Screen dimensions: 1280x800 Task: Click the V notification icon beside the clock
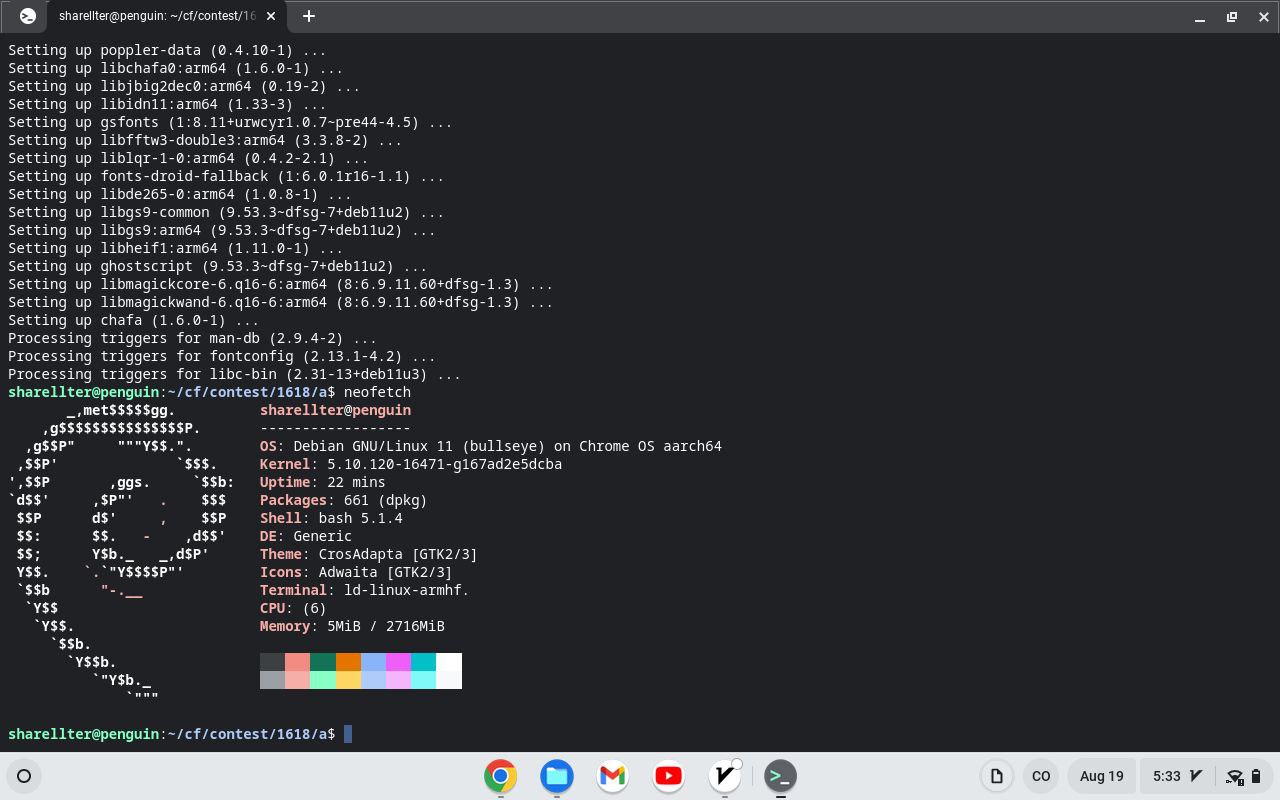click(x=1196, y=776)
